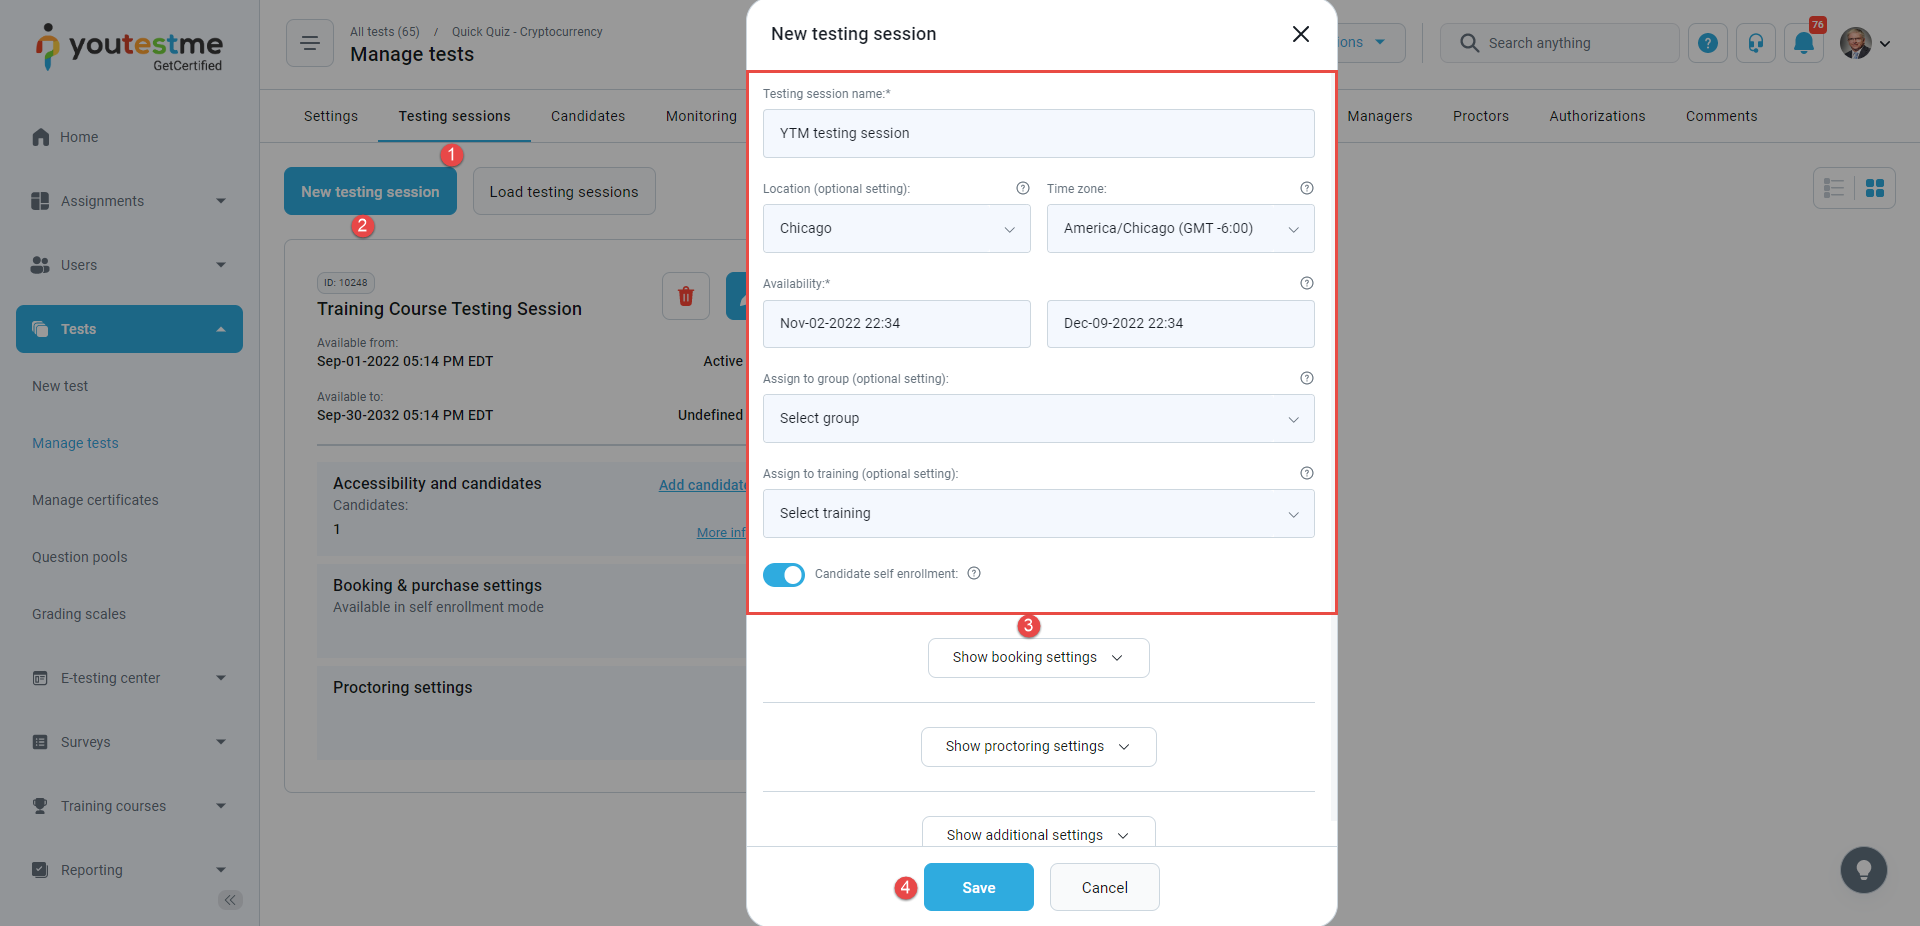Open the Location dropdown showing Chicago
This screenshot has width=1920, height=926.
click(x=896, y=229)
